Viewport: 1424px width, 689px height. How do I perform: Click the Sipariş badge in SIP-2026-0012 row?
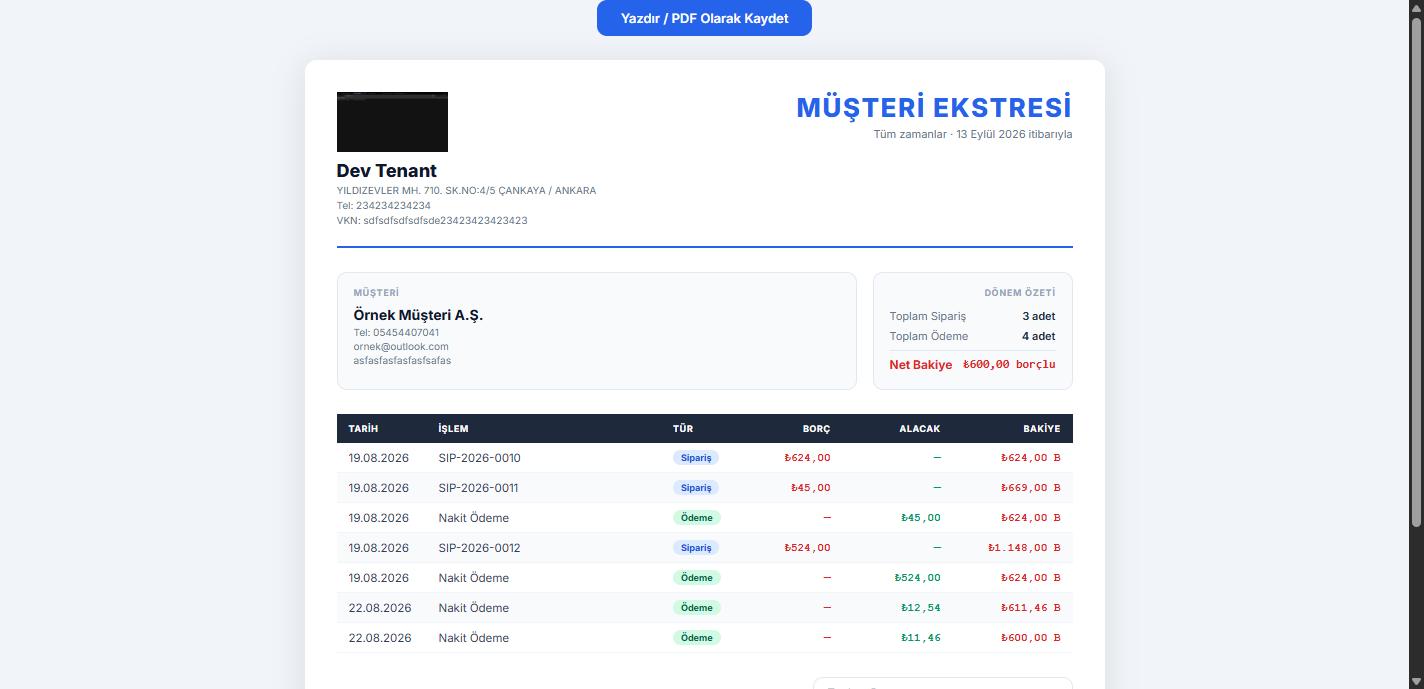pyautogui.click(x=696, y=548)
